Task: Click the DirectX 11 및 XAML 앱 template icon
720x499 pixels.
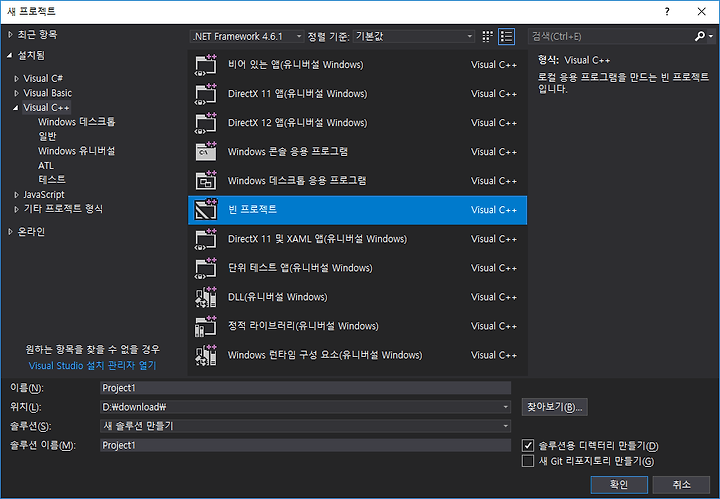Action: (x=205, y=239)
